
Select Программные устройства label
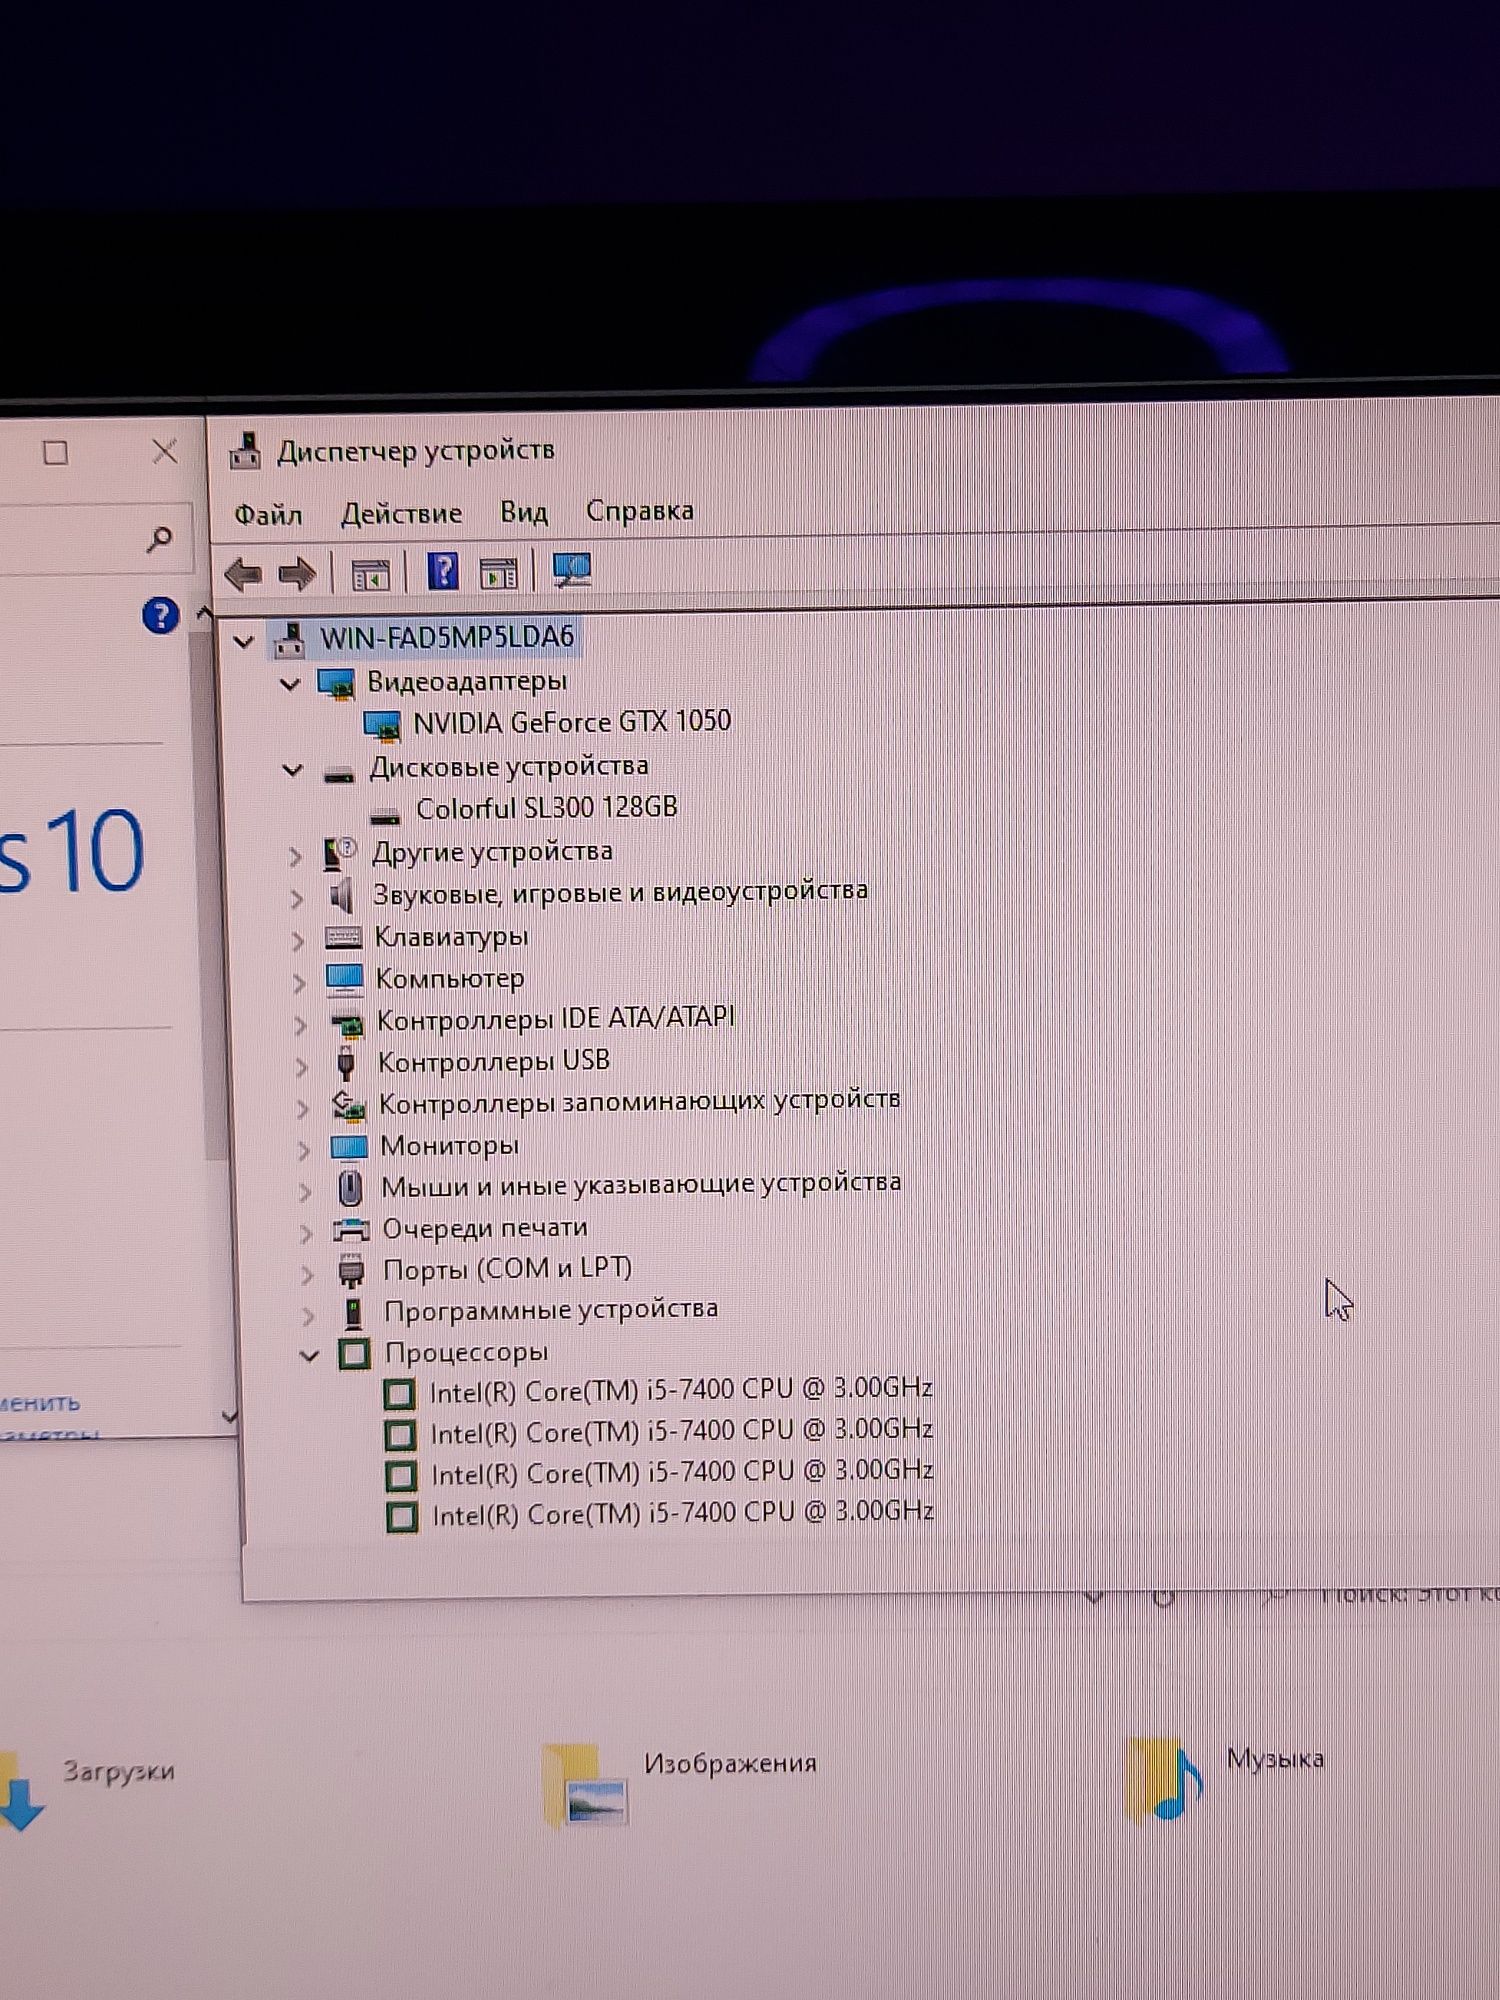[551, 1310]
